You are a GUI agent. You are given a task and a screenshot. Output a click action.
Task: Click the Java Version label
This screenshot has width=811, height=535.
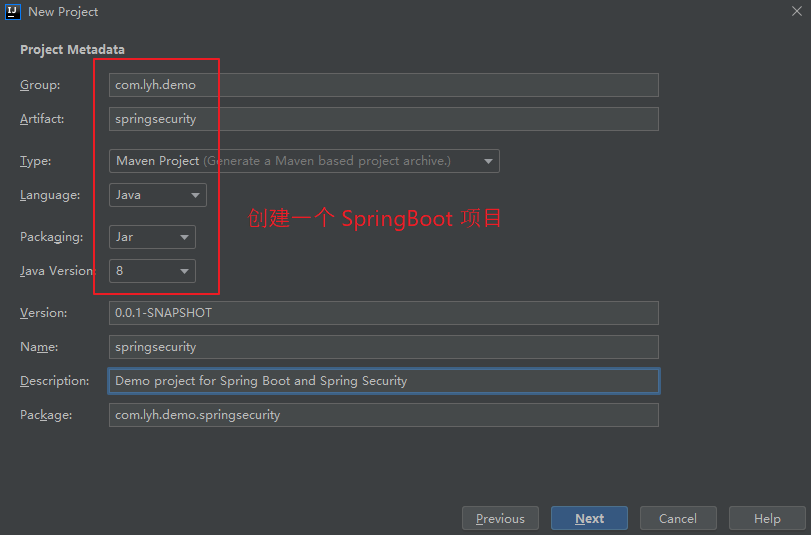tap(58, 271)
